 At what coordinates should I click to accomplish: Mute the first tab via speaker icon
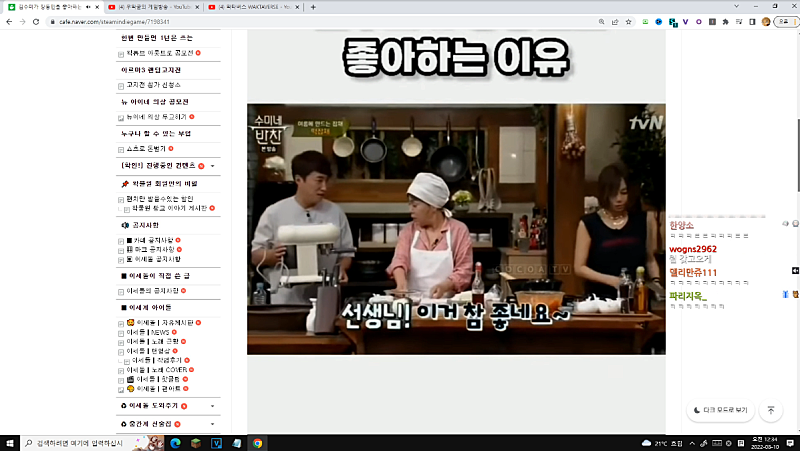coord(88,7)
